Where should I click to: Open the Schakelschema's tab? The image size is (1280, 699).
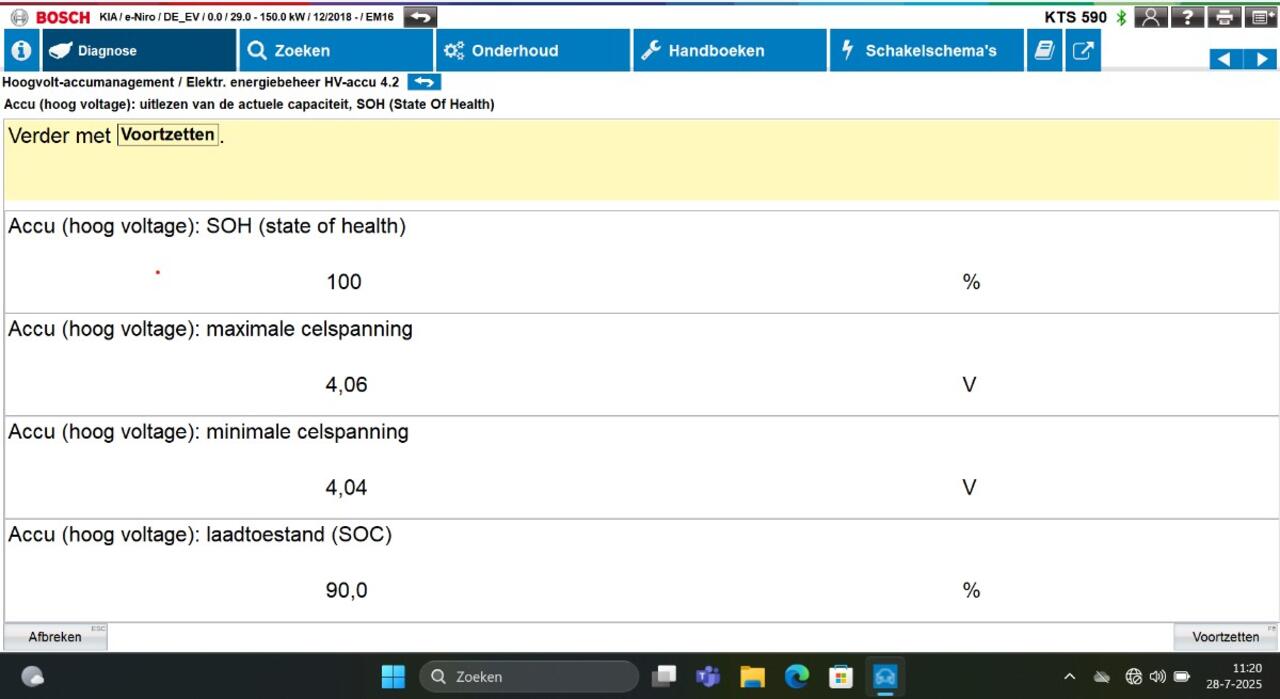[x=926, y=51]
